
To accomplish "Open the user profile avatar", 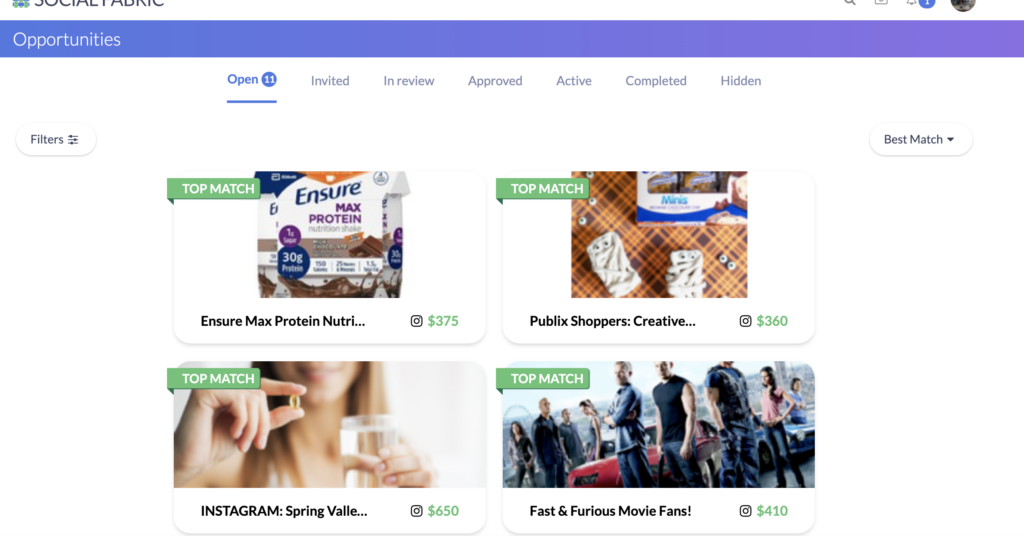I will 963,5.
